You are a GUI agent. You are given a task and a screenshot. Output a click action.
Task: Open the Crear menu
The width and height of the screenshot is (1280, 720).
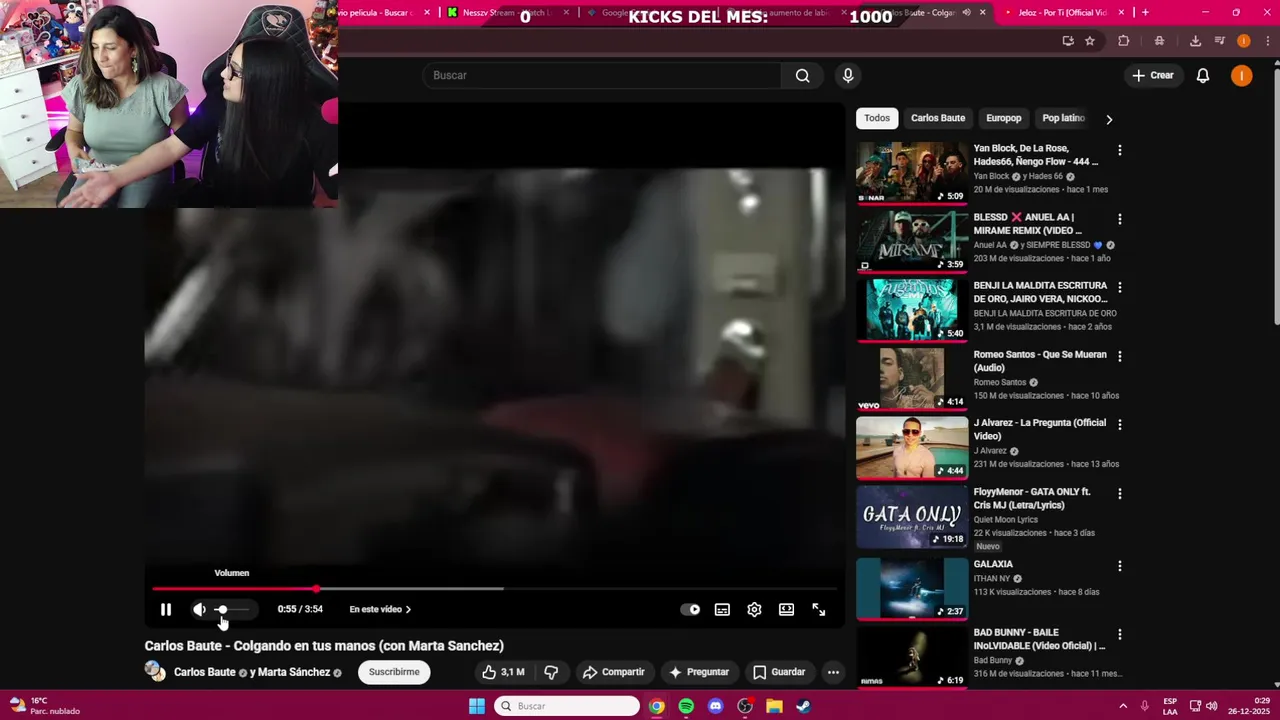tap(1152, 75)
